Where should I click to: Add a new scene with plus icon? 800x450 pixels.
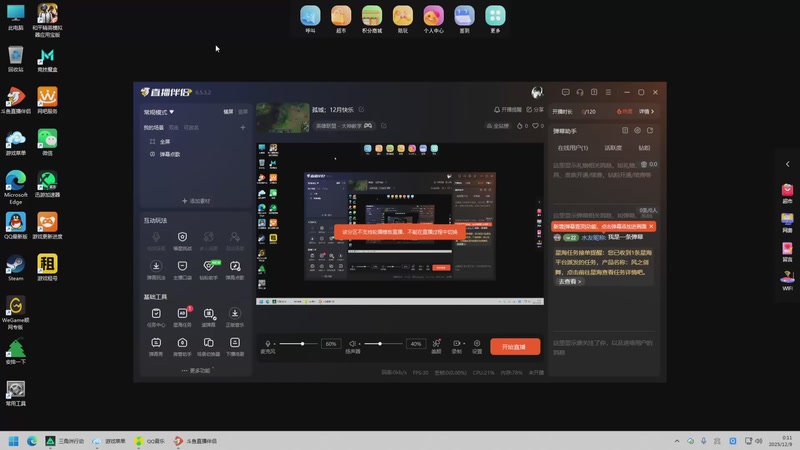pyautogui.click(x=243, y=128)
